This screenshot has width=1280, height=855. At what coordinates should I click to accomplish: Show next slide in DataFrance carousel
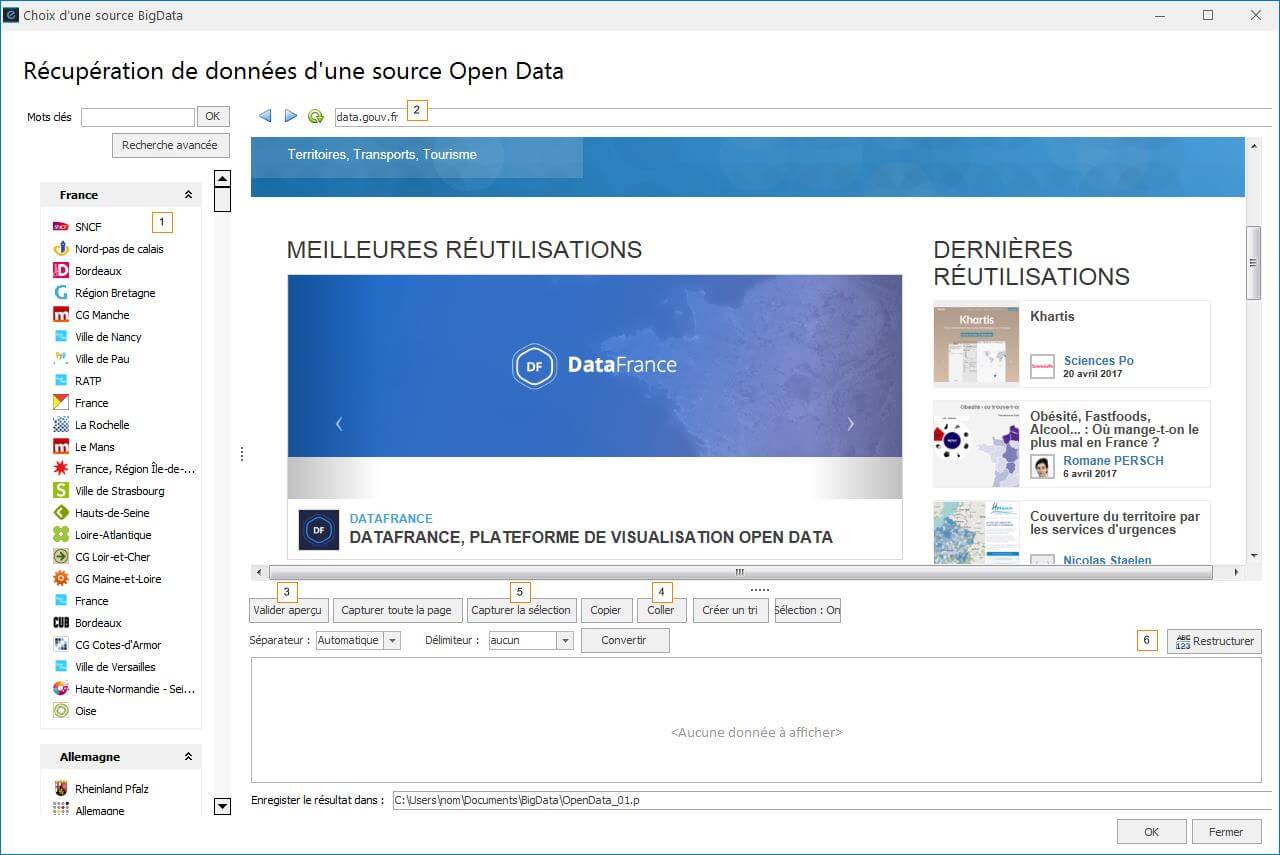[x=851, y=424]
